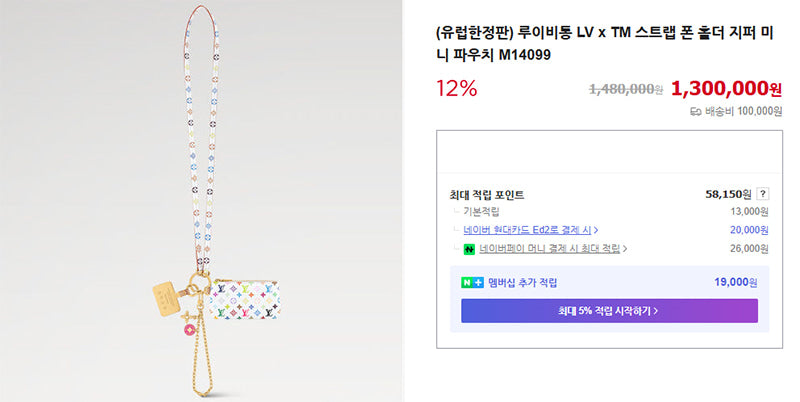Image resolution: width=800 pixels, height=402 pixels.
Task: Click the 12% discount rate
Action: click(457, 89)
